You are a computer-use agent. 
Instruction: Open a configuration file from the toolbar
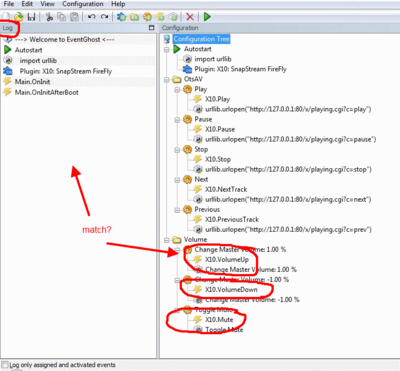(x=18, y=16)
